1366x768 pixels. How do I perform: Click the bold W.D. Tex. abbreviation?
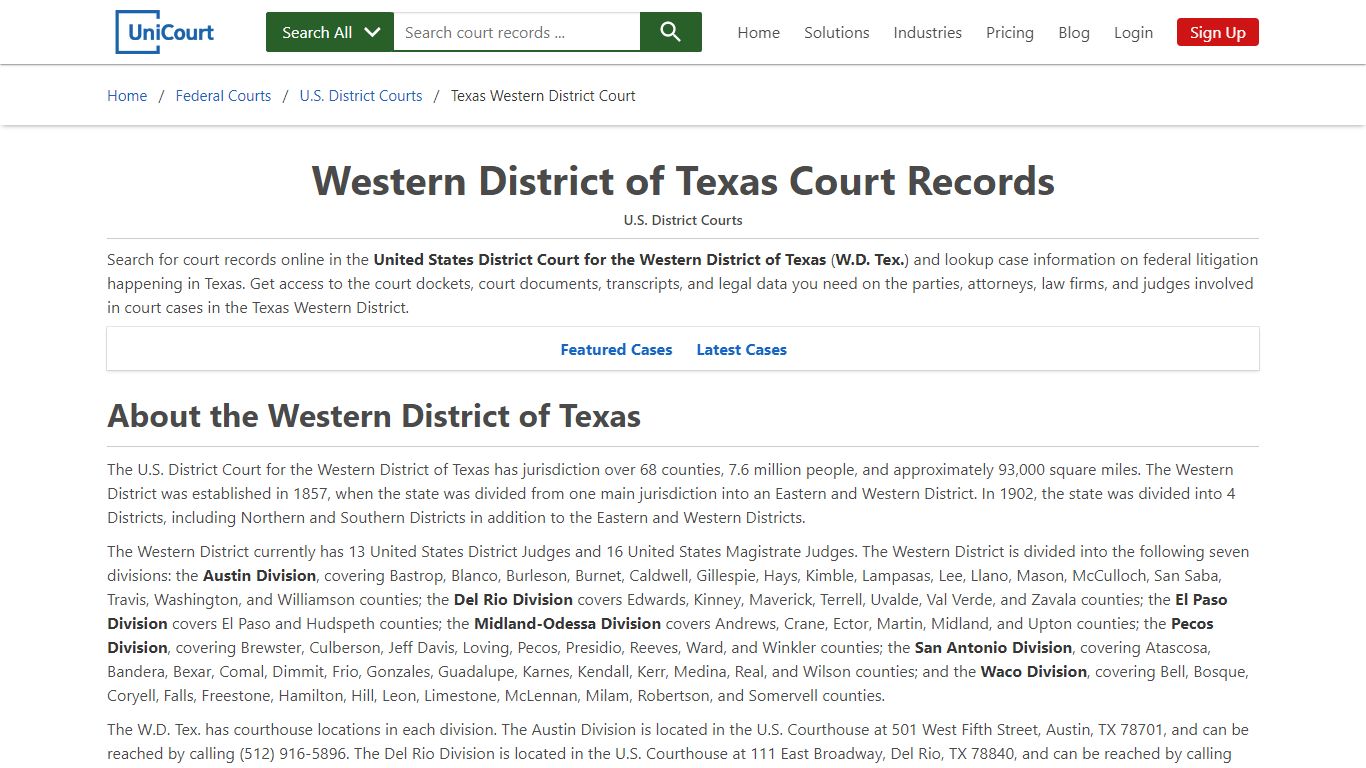pyautogui.click(x=870, y=260)
